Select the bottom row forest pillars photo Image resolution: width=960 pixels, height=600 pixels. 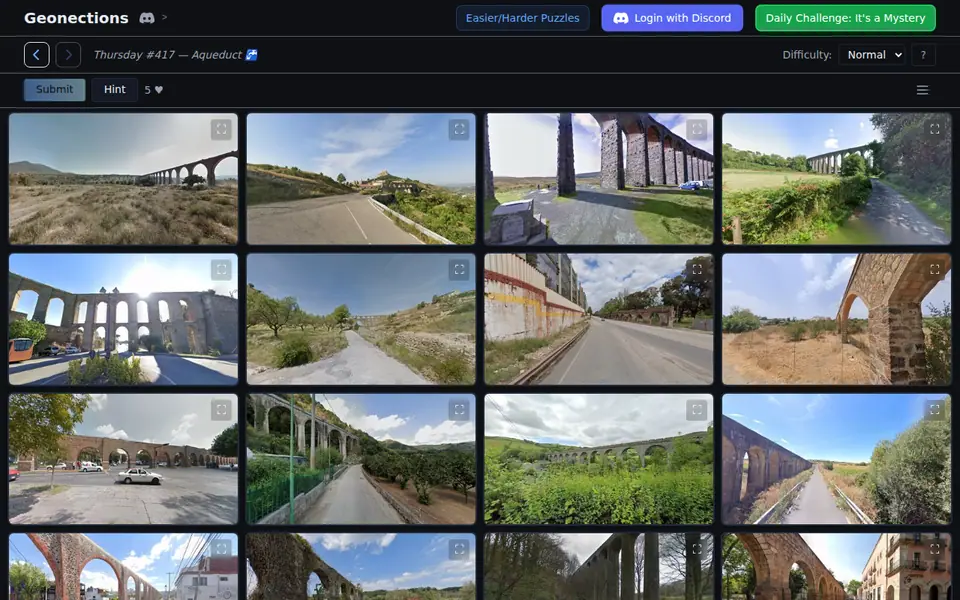[599, 567]
